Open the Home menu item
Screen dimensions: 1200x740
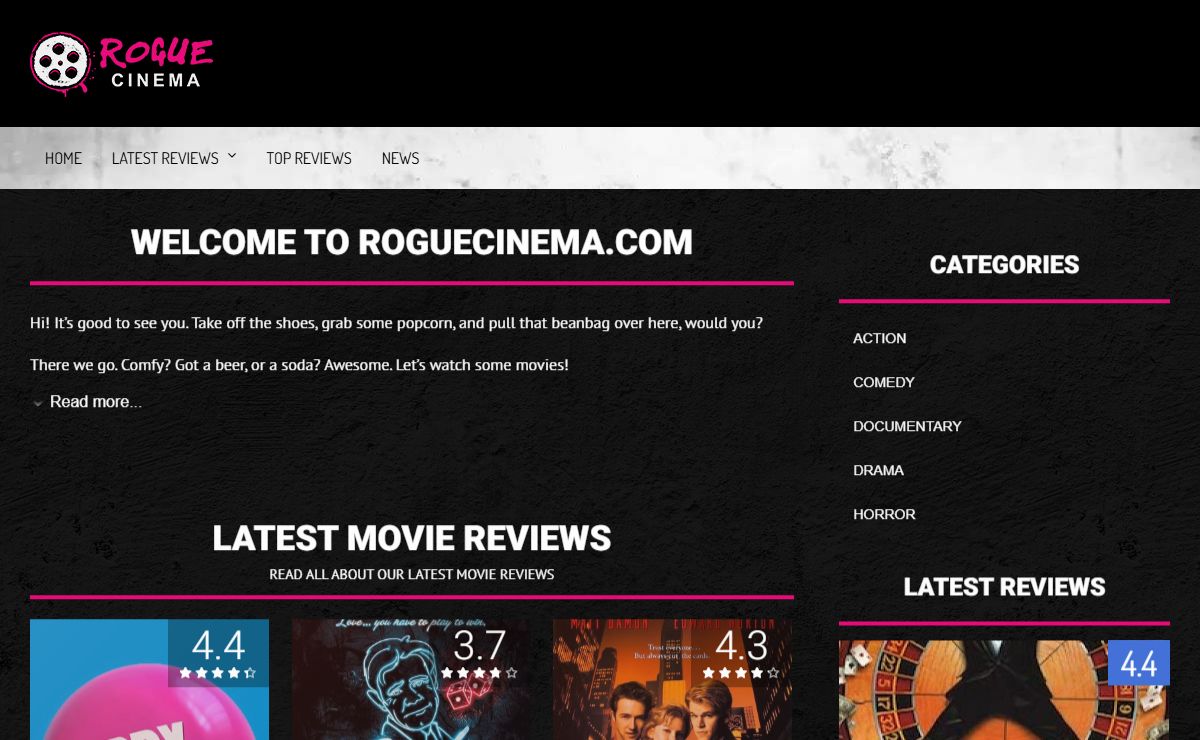click(x=63, y=158)
